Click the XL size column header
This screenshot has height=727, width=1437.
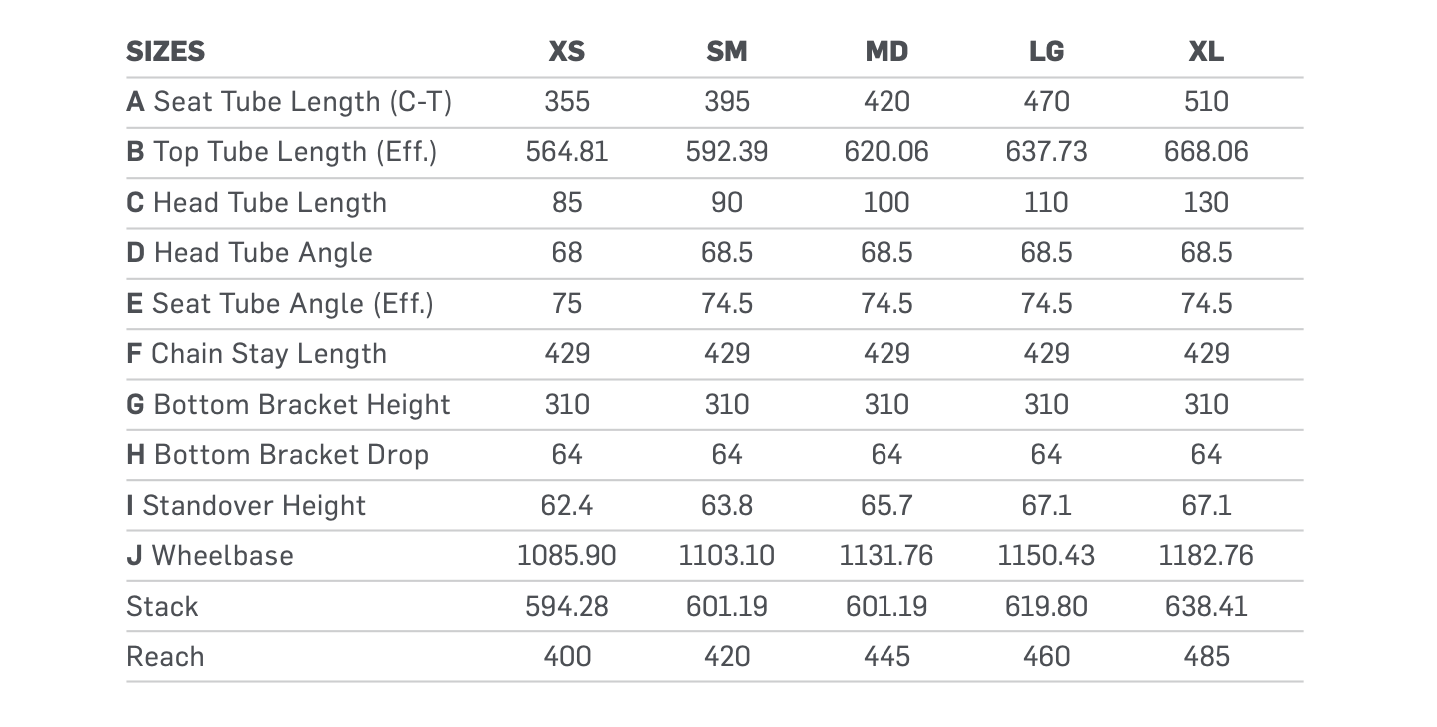coord(1206,51)
